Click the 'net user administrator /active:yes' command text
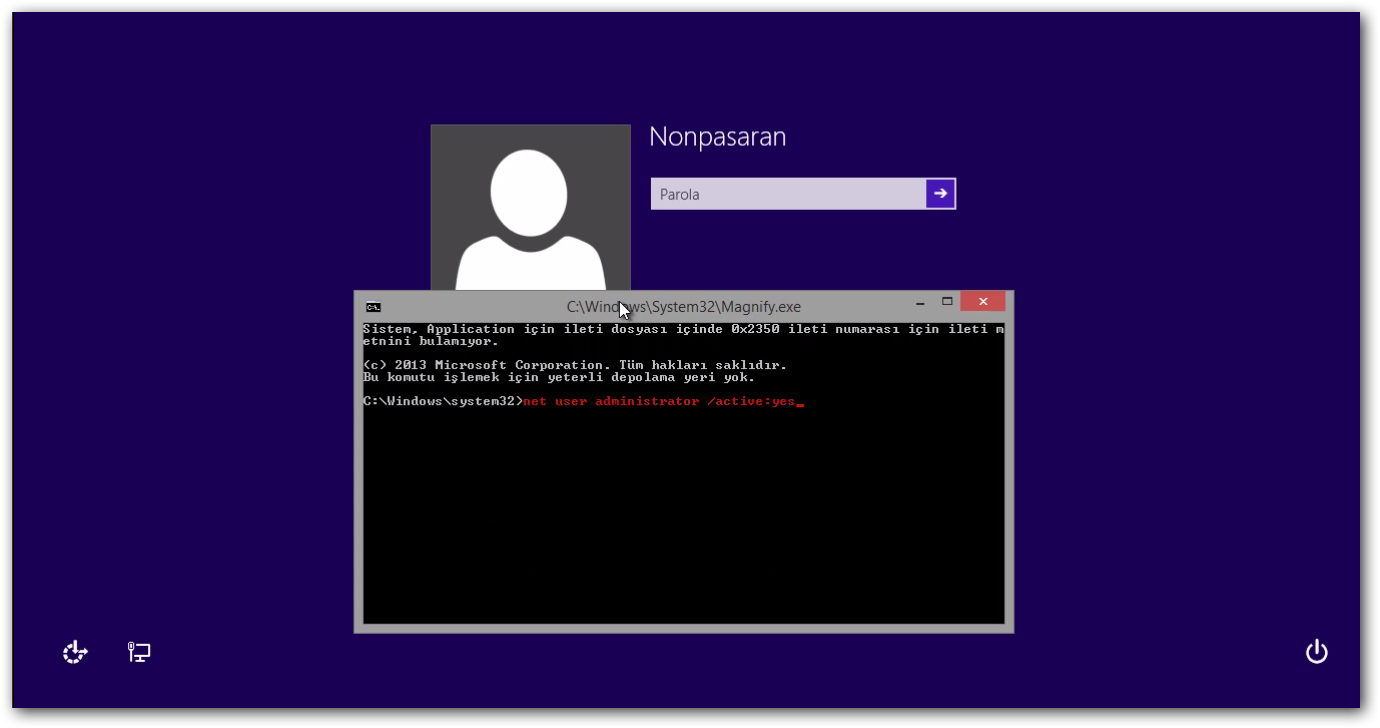The image size is (1380, 728). pos(659,401)
